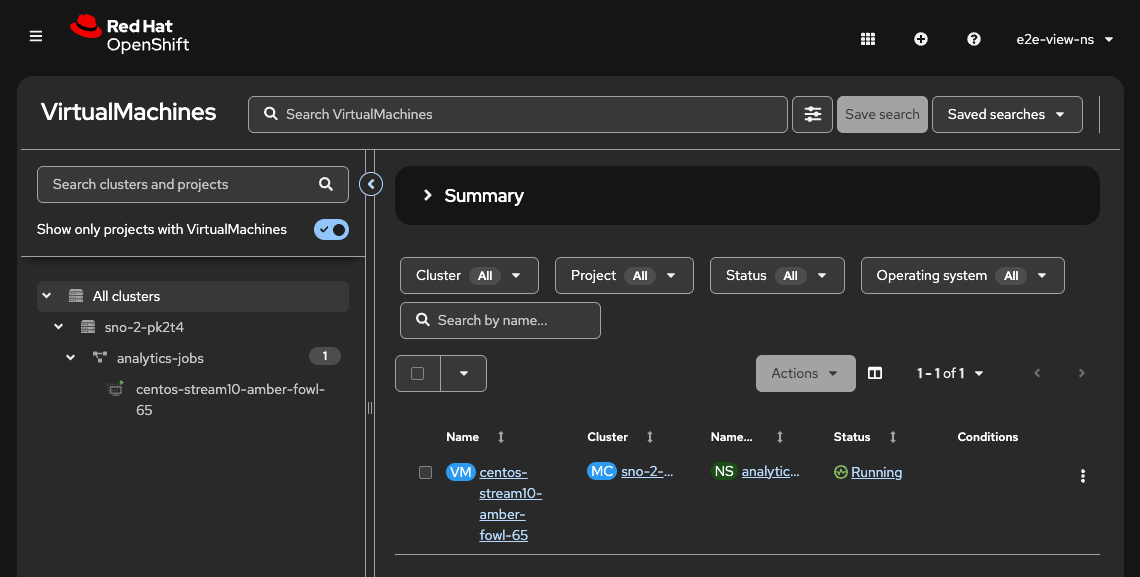Open advanced search filters icon
Image resolution: width=1140 pixels, height=577 pixels.
812,114
